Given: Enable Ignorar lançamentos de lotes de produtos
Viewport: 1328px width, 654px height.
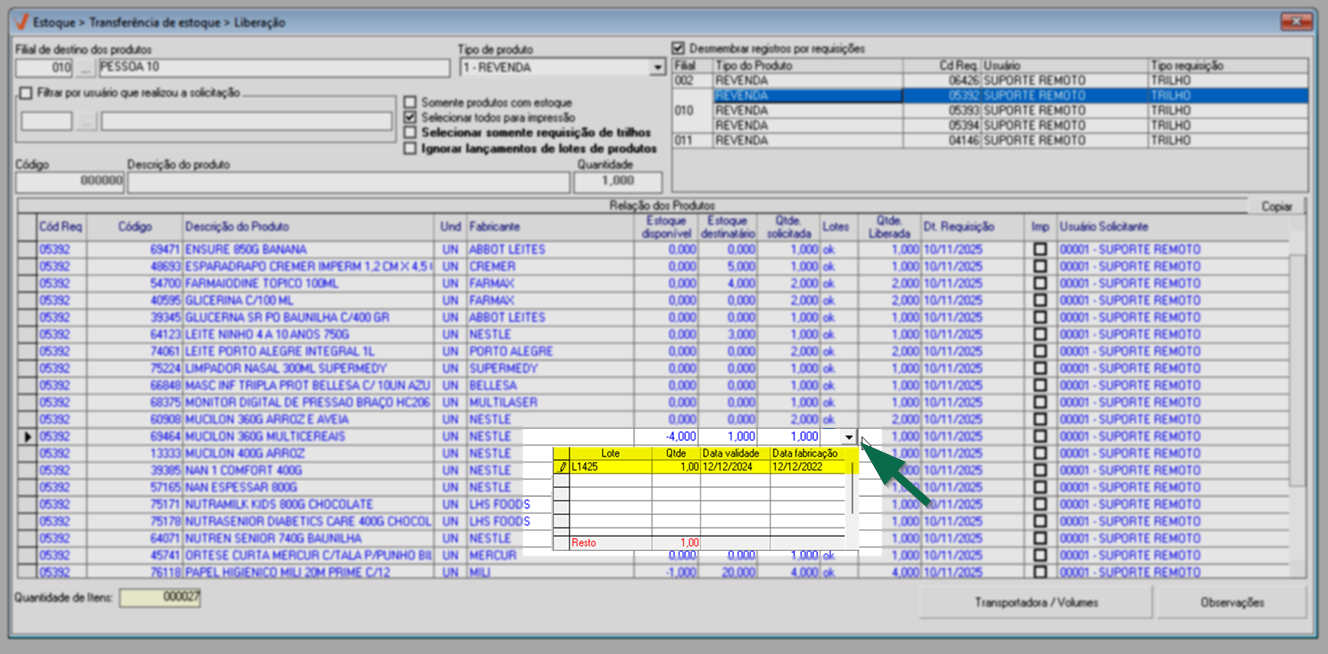Looking at the screenshot, I should [409, 148].
